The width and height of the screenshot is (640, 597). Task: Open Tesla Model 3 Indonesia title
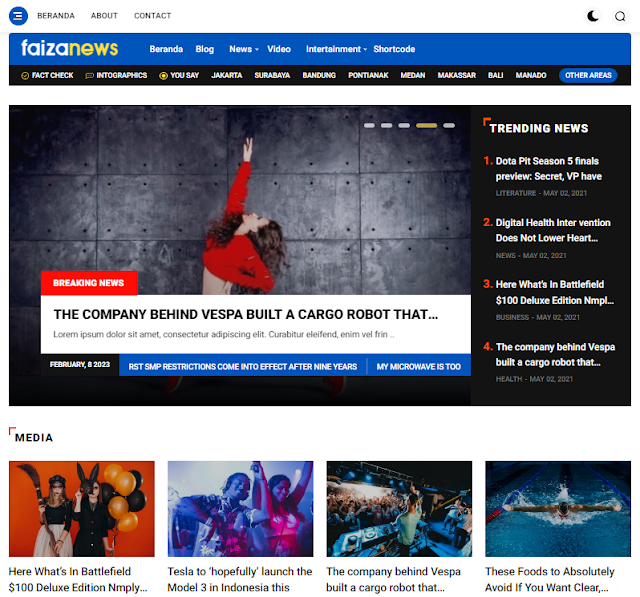coord(240,579)
